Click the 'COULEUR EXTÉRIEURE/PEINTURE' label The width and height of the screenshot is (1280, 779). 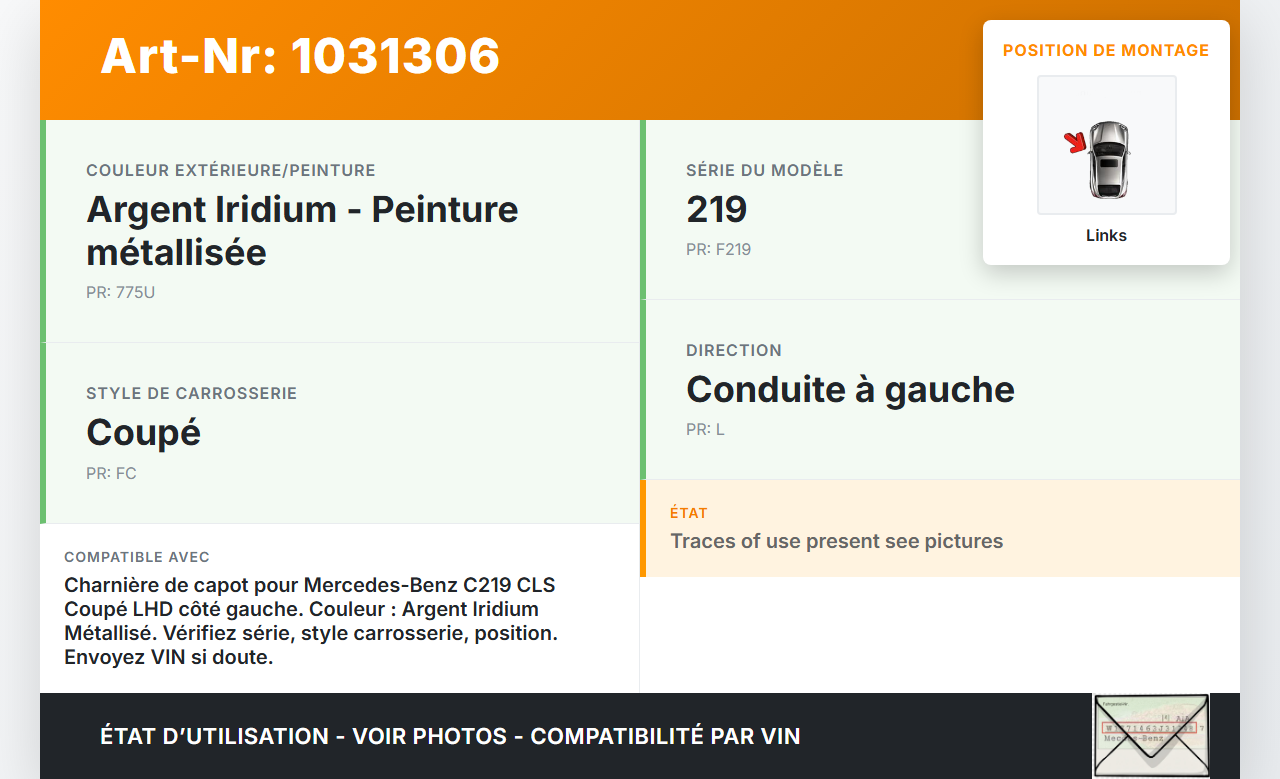click(230, 171)
